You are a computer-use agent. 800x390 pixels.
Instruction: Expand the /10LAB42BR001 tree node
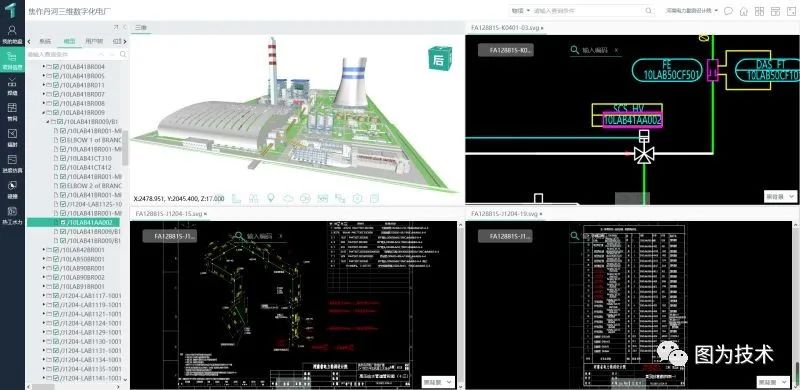click(44, 250)
